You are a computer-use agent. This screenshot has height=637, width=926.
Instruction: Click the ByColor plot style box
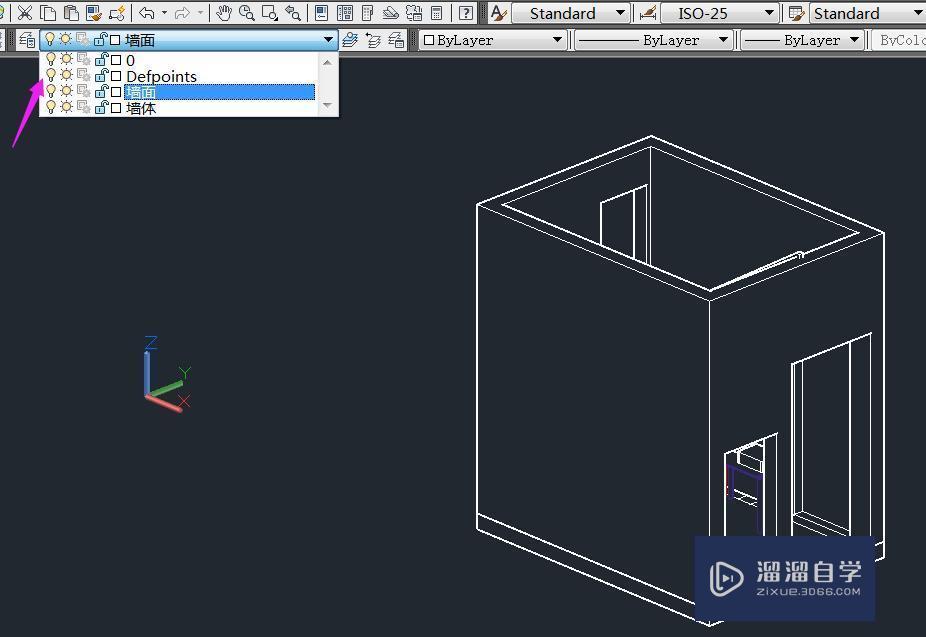point(899,40)
